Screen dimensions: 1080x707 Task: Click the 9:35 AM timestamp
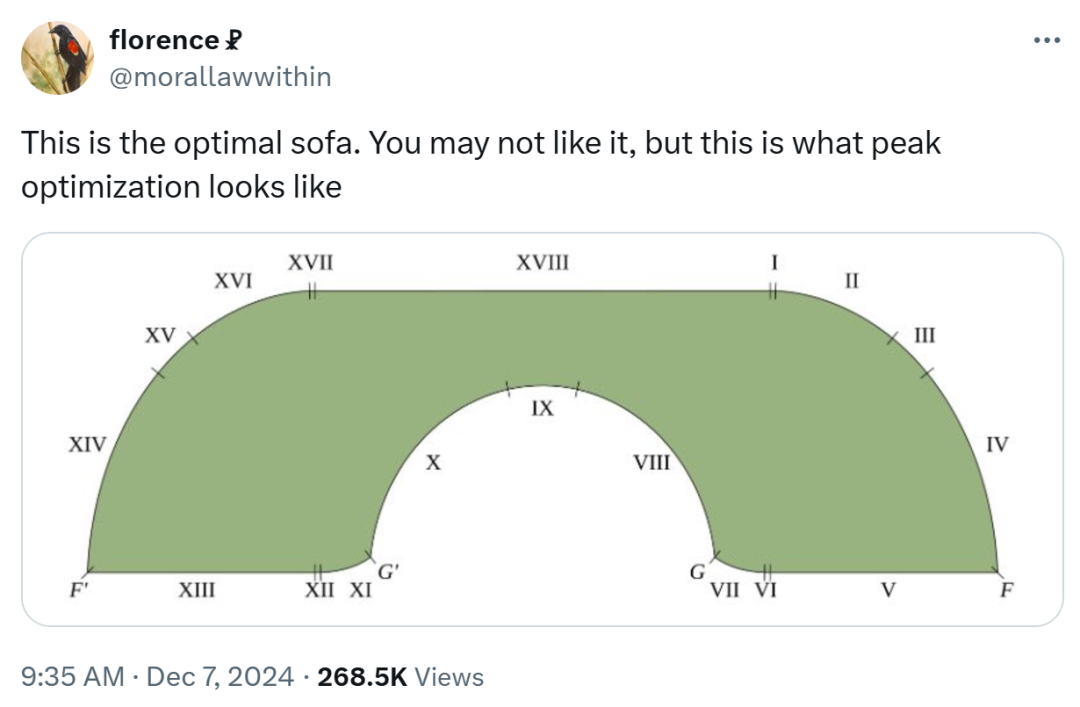(x=73, y=677)
